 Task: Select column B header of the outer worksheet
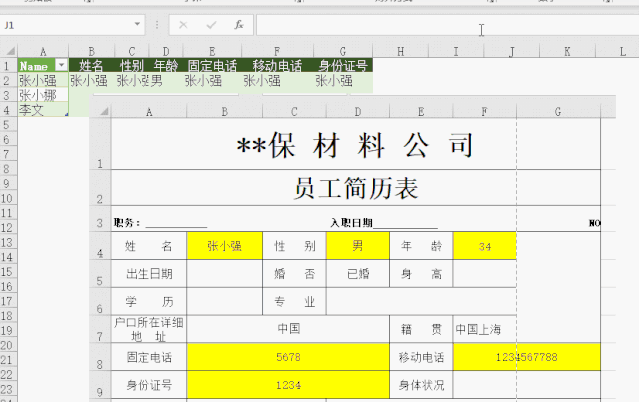[92, 51]
